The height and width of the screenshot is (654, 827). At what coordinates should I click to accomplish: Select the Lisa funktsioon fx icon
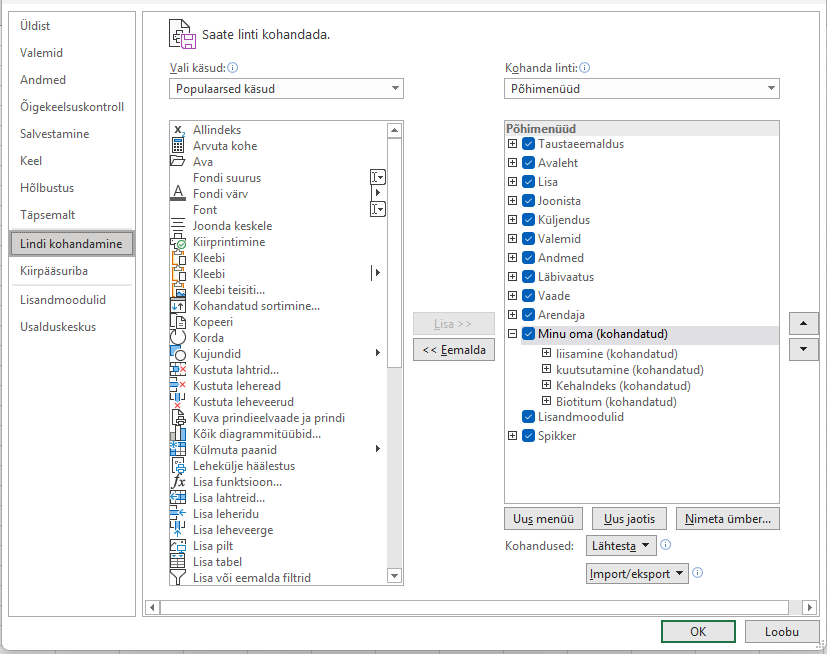pyautogui.click(x=178, y=482)
